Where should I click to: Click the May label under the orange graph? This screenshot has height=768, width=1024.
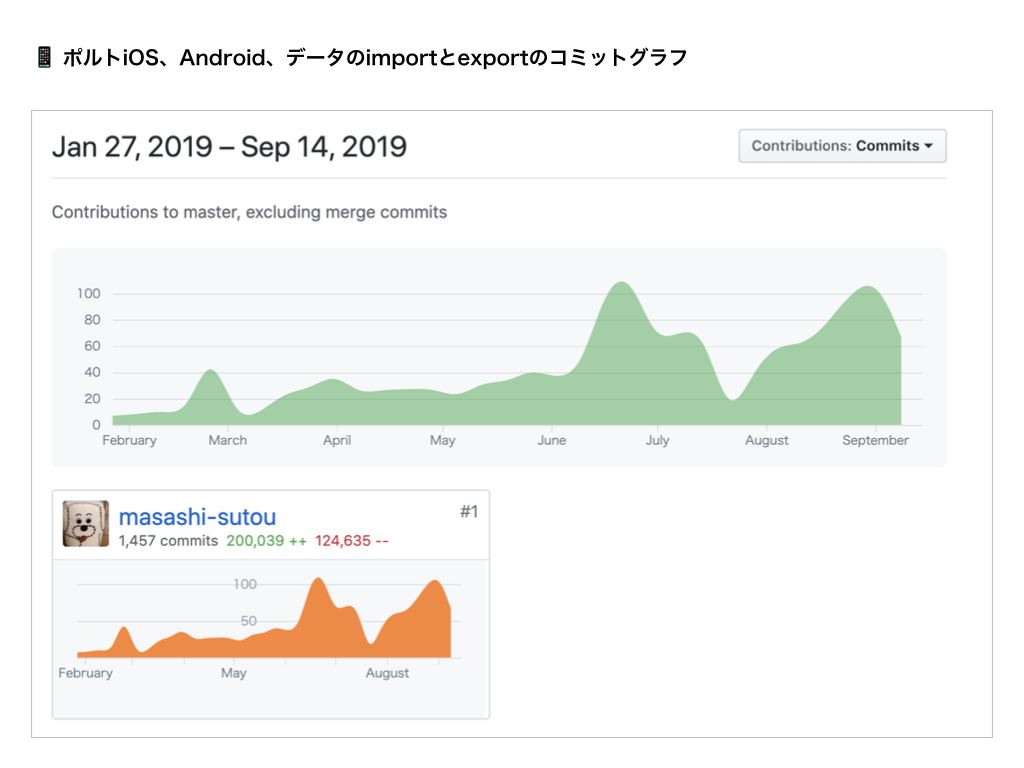tap(233, 673)
